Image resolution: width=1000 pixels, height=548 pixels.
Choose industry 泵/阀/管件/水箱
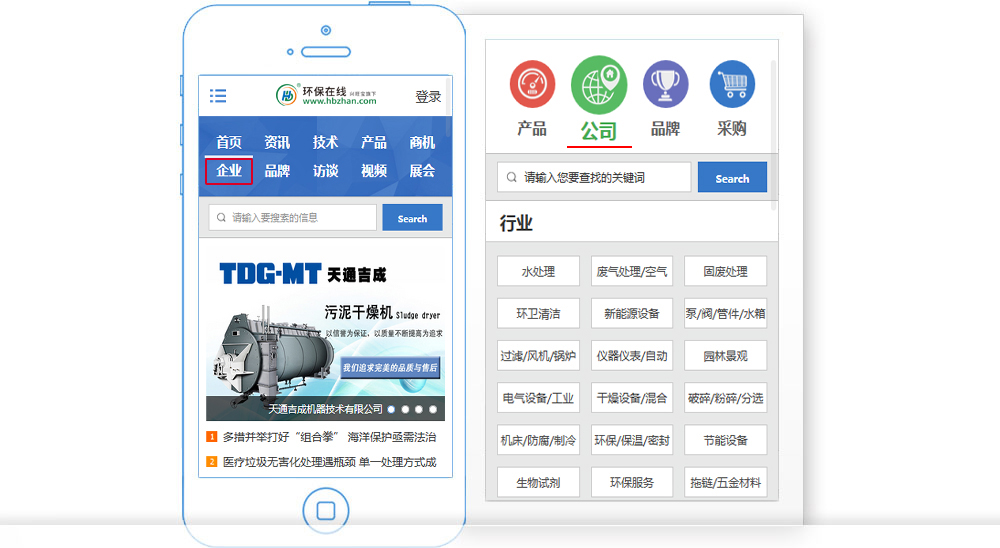coord(726,313)
